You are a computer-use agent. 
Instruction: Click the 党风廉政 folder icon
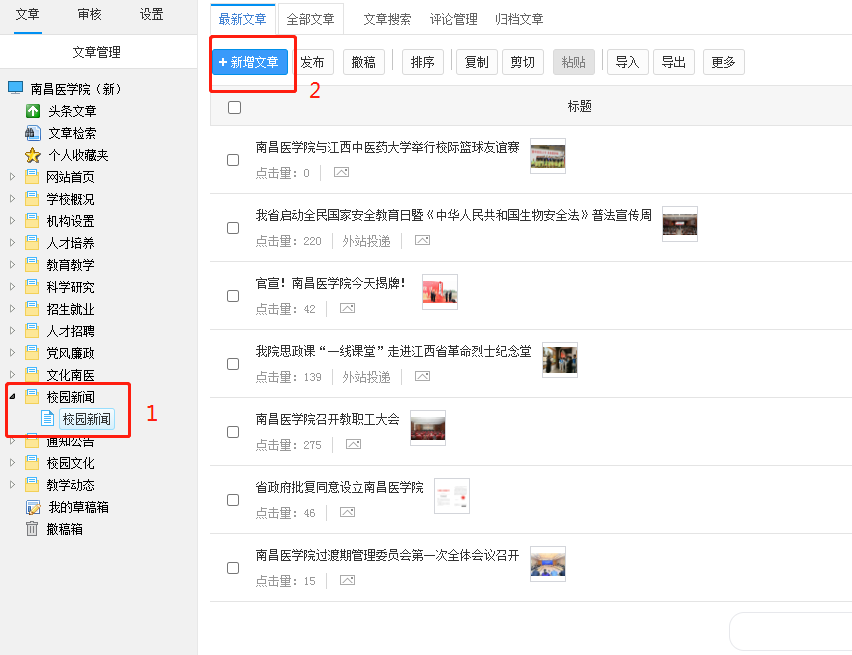pyautogui.click(x=32, y=353)
